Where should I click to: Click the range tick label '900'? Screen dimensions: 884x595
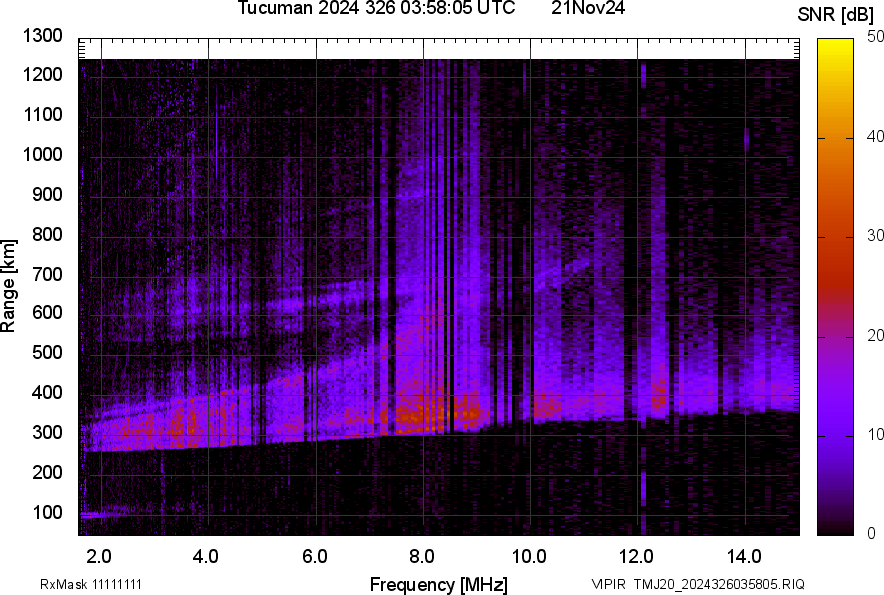[x=47, y=195]
